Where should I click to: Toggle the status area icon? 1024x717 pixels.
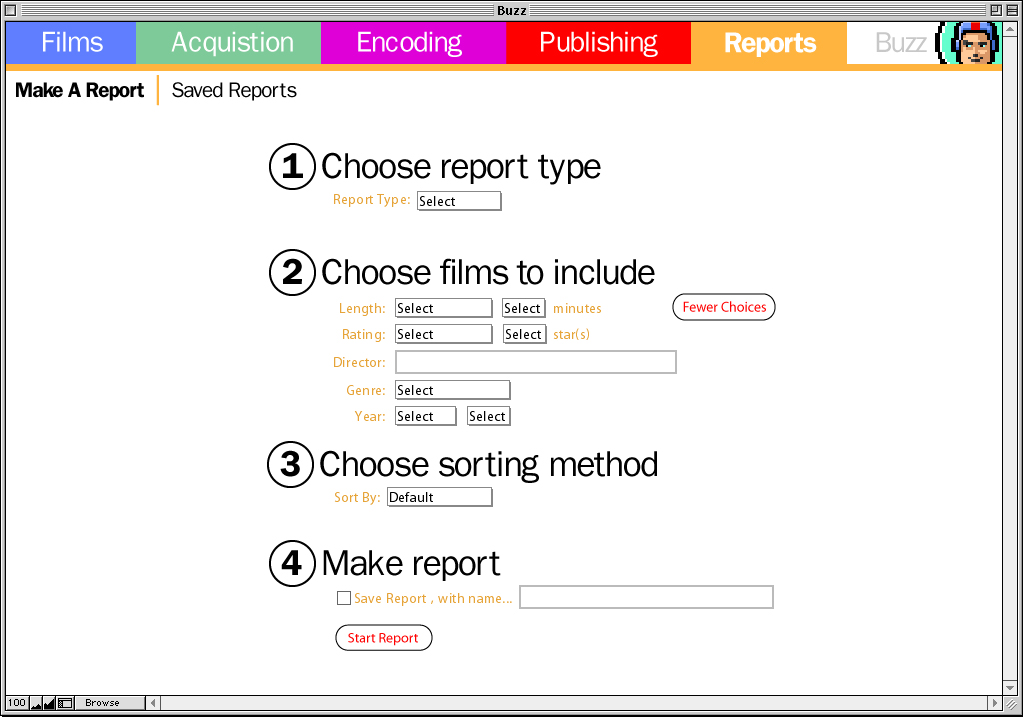[65, 703]
